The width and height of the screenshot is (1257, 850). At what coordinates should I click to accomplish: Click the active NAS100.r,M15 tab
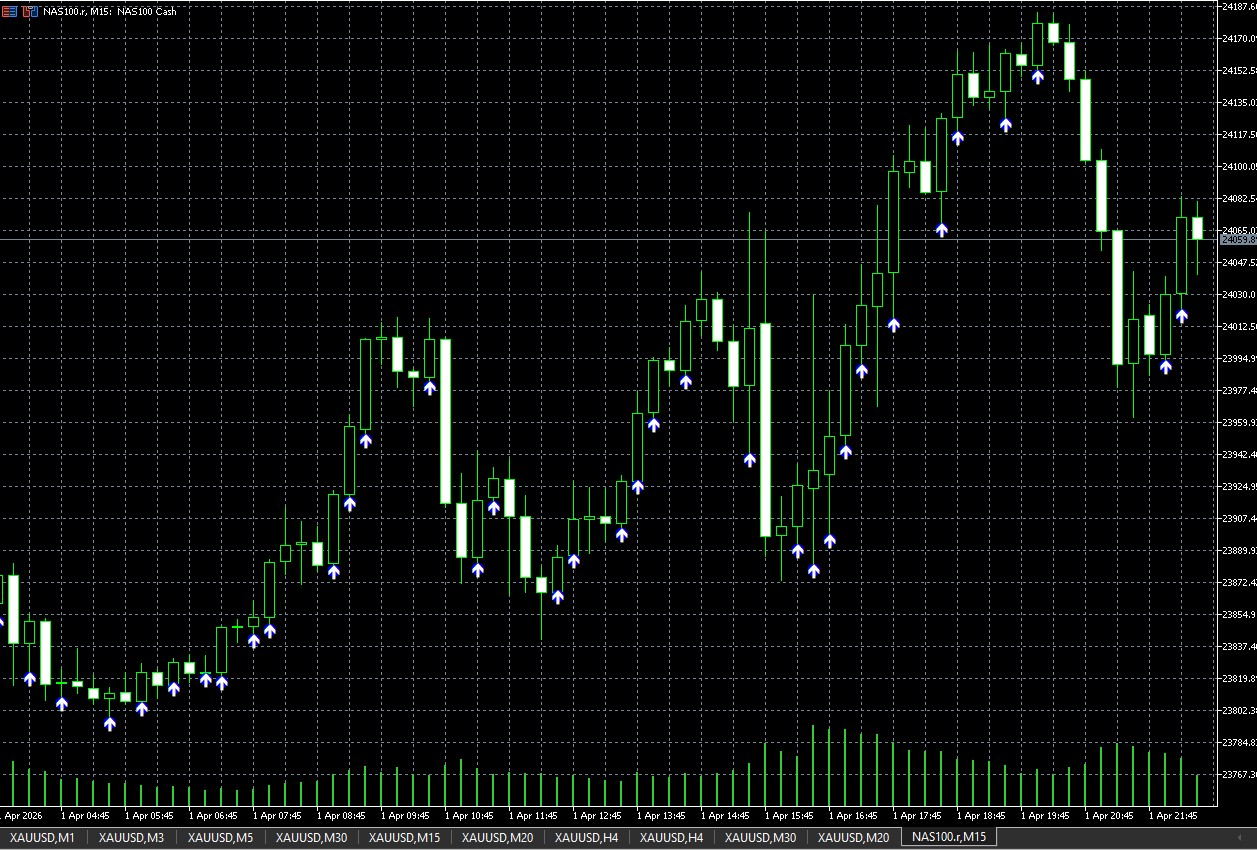[948, 837]
